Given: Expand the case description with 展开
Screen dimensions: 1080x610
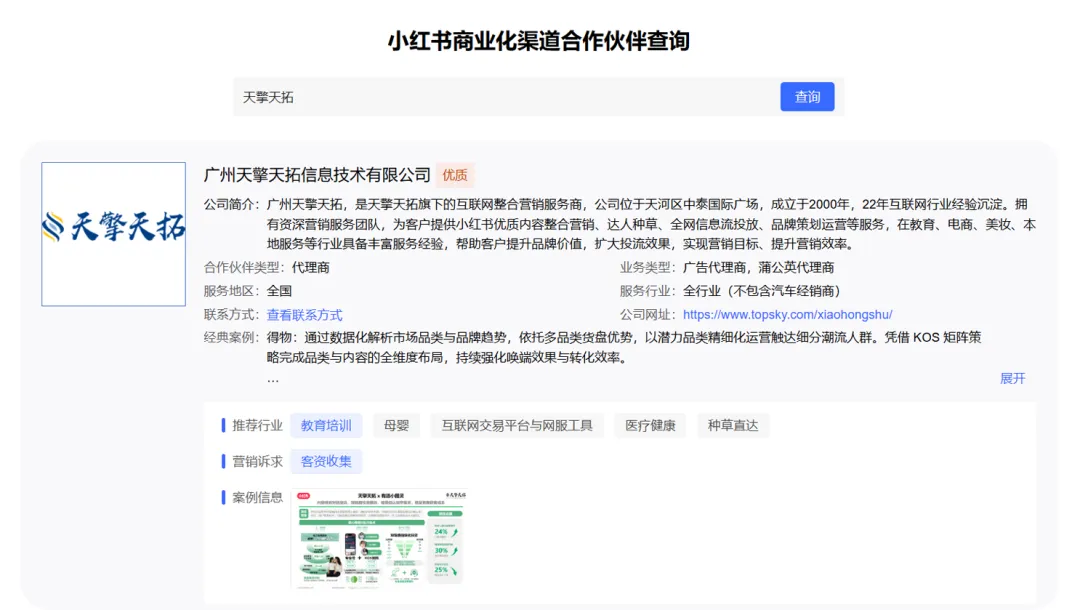Looking at the screenshot, I should tap(1012, 378).
